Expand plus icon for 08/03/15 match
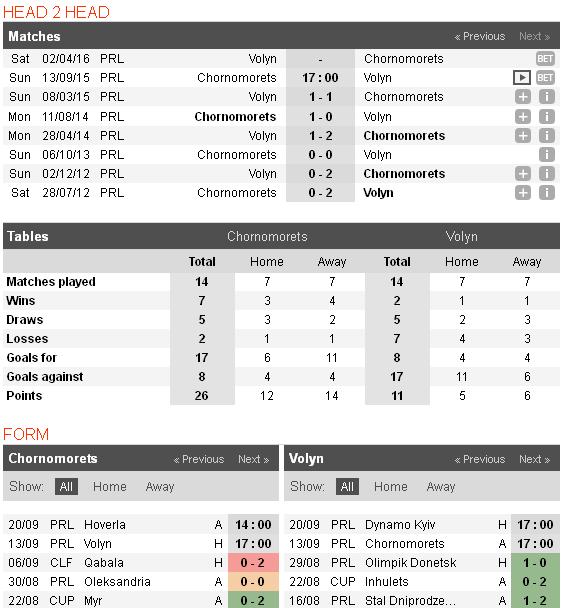This screenshot has width=563, height=608. [x=523, y=97]
